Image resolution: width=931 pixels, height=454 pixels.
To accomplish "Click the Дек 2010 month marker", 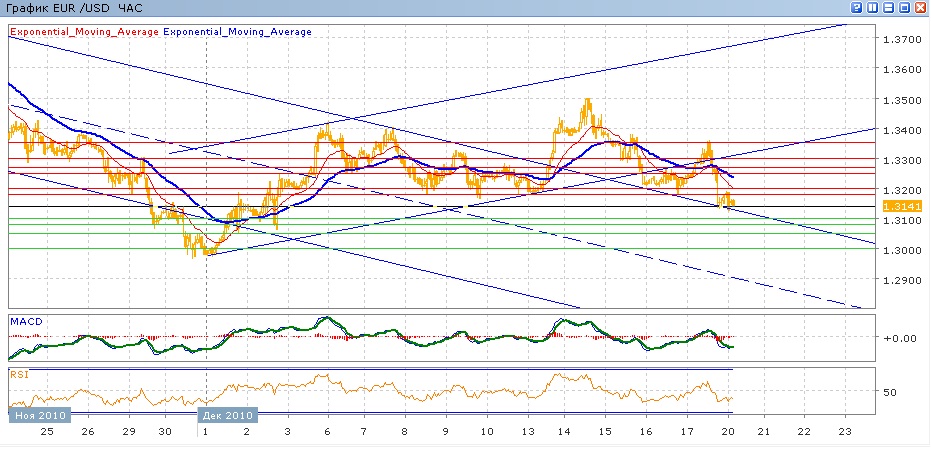I will [229, 414].
